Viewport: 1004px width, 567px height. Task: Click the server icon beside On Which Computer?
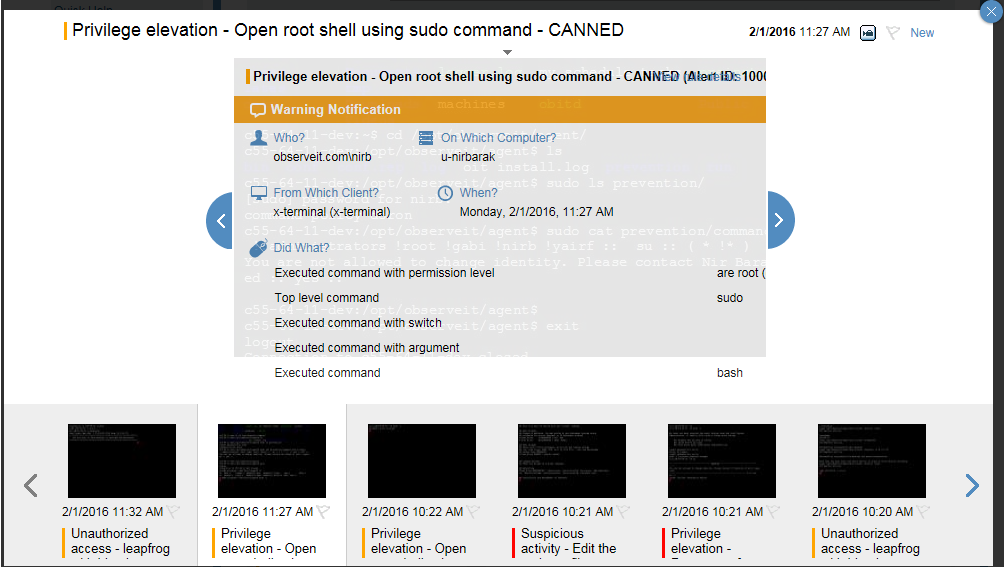(426, 138)
